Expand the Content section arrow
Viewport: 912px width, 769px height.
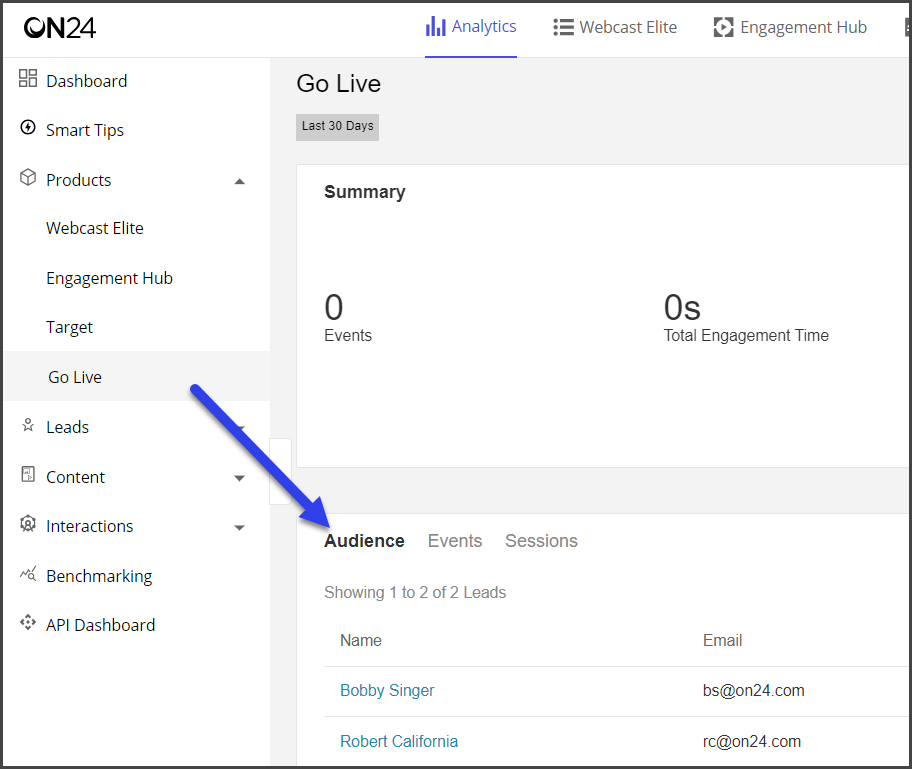click(240, 478)
